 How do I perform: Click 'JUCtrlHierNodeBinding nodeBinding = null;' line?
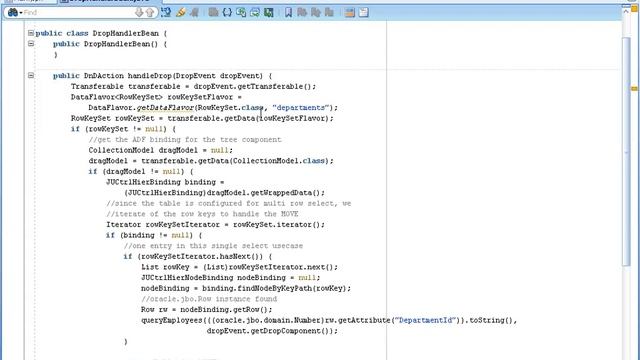point(231,278)
